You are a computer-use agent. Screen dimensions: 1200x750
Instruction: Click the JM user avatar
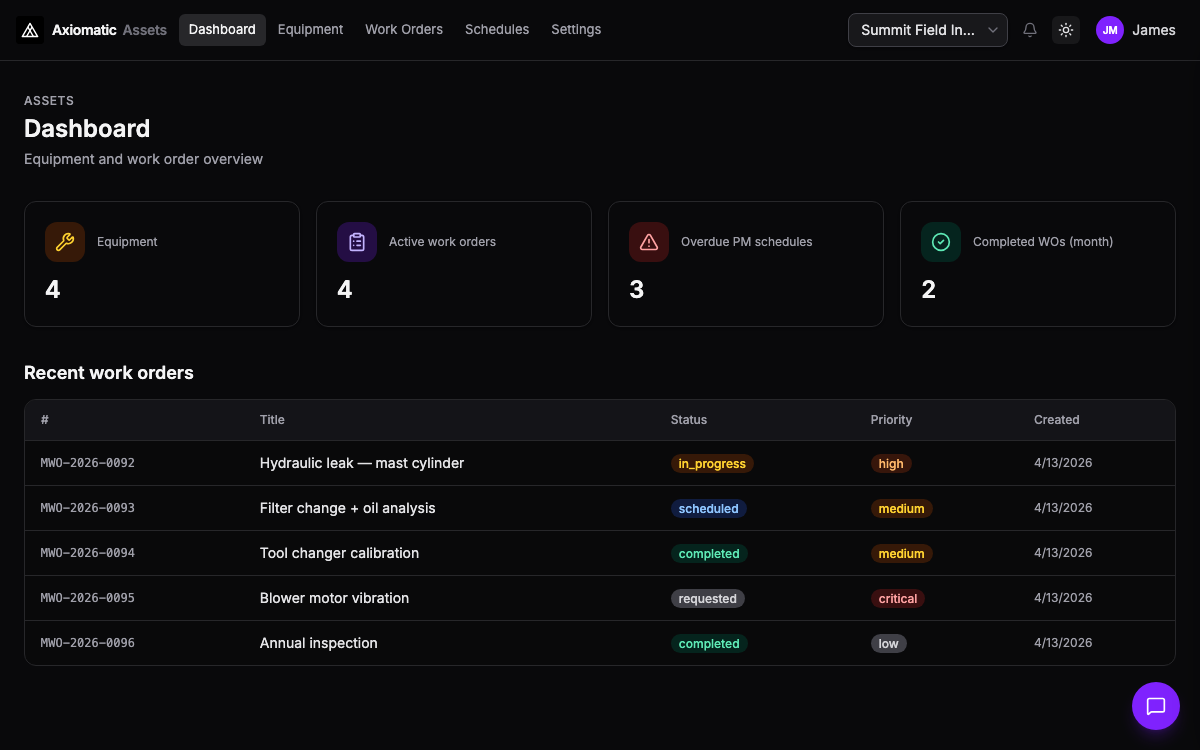click(x=1110, y=30)
